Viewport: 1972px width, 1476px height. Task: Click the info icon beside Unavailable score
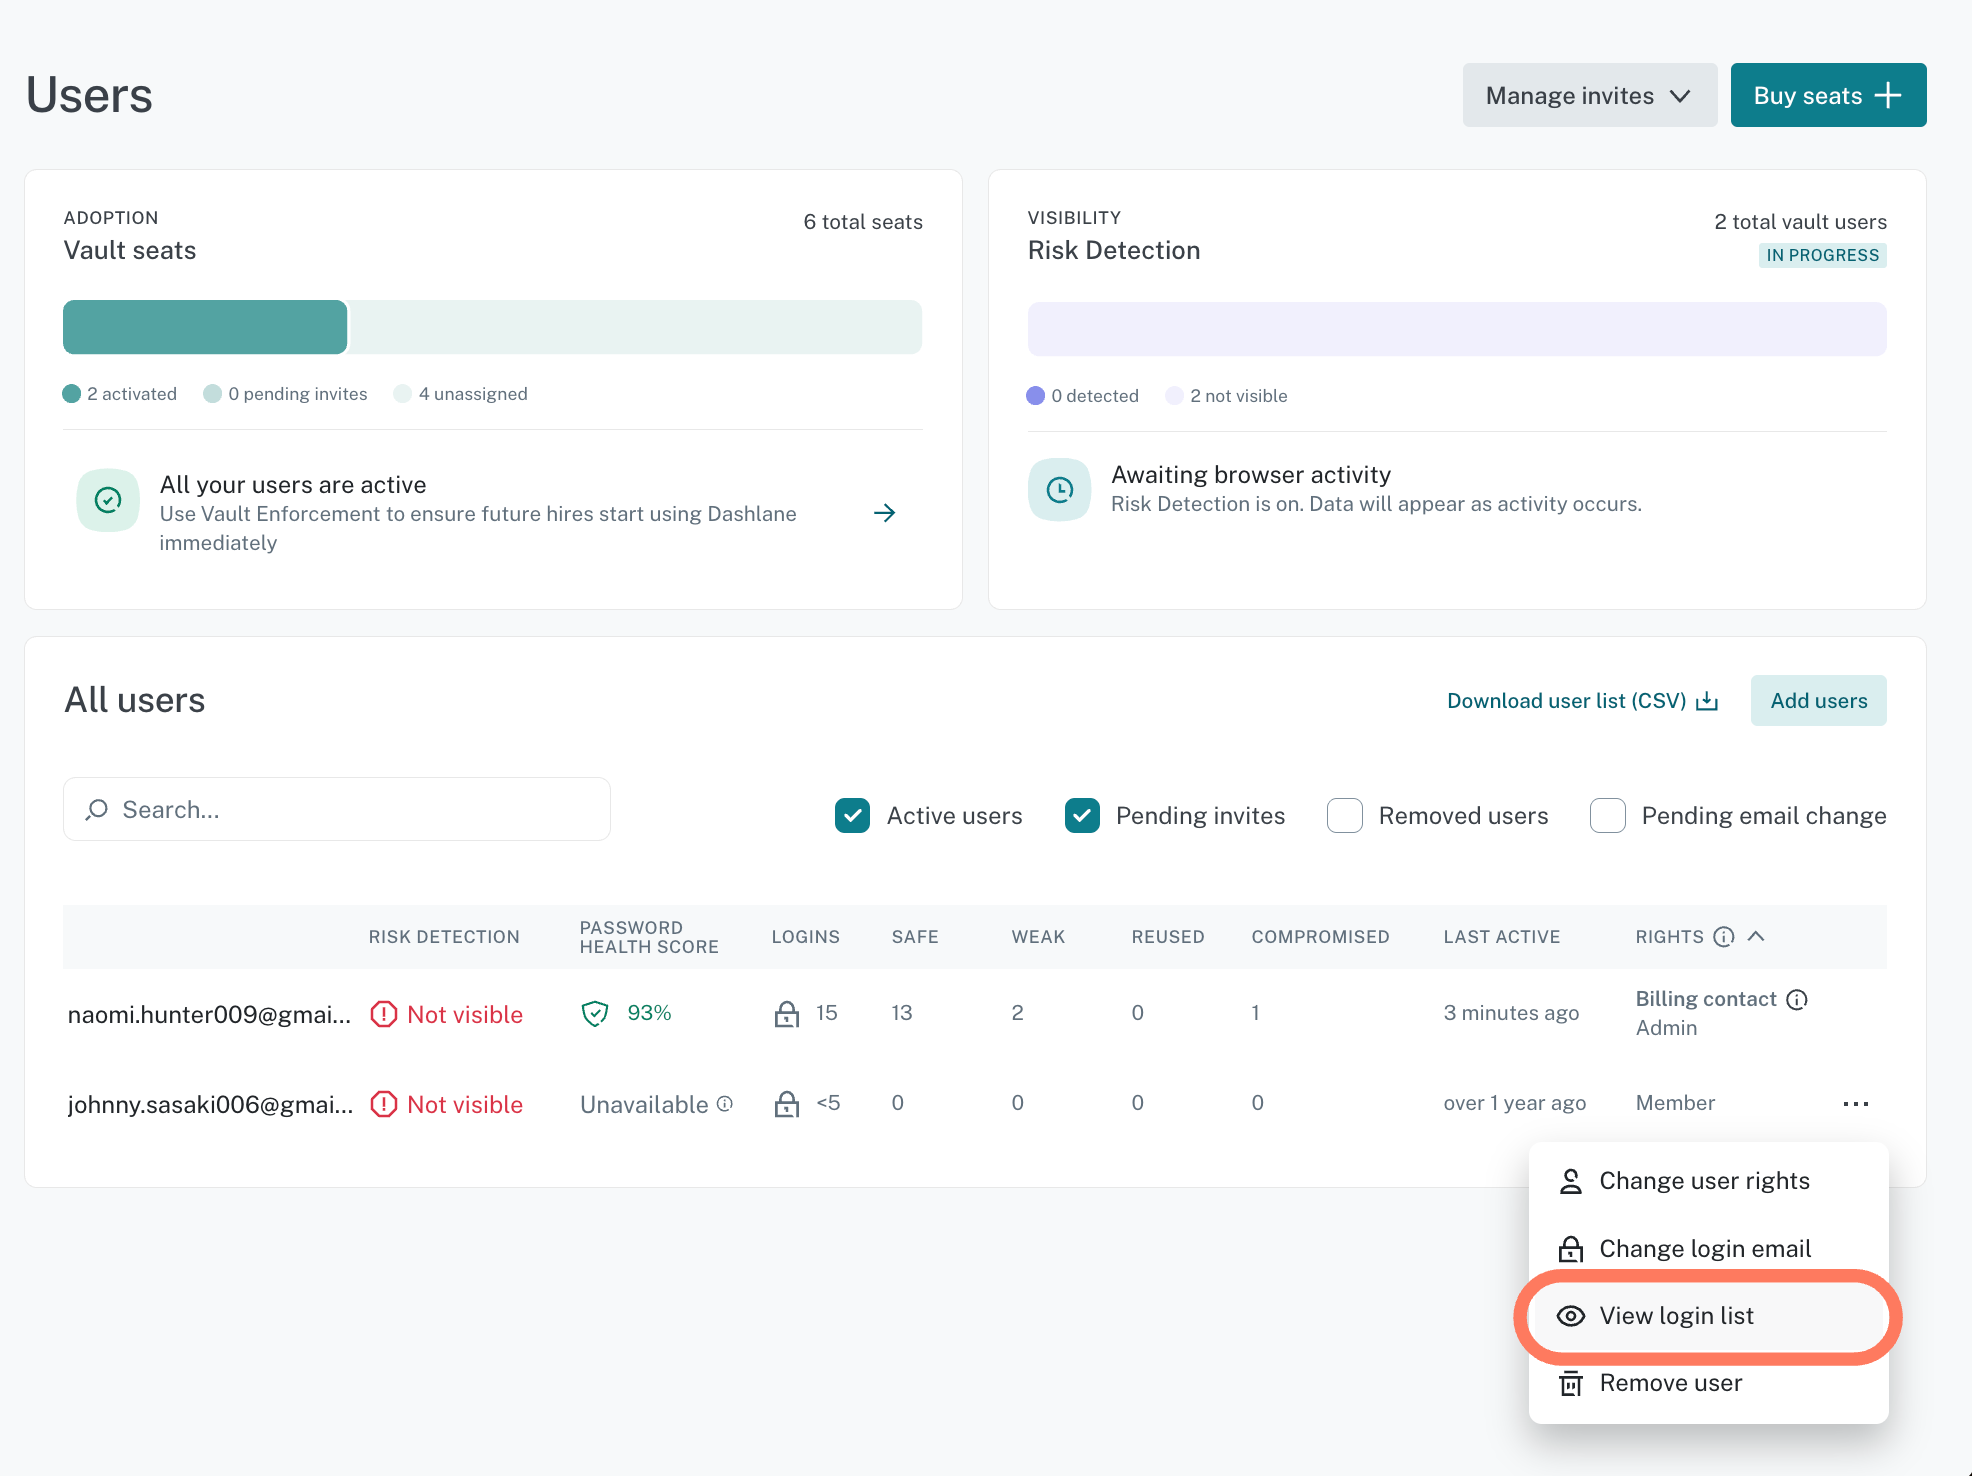[x=725, y=1103]
